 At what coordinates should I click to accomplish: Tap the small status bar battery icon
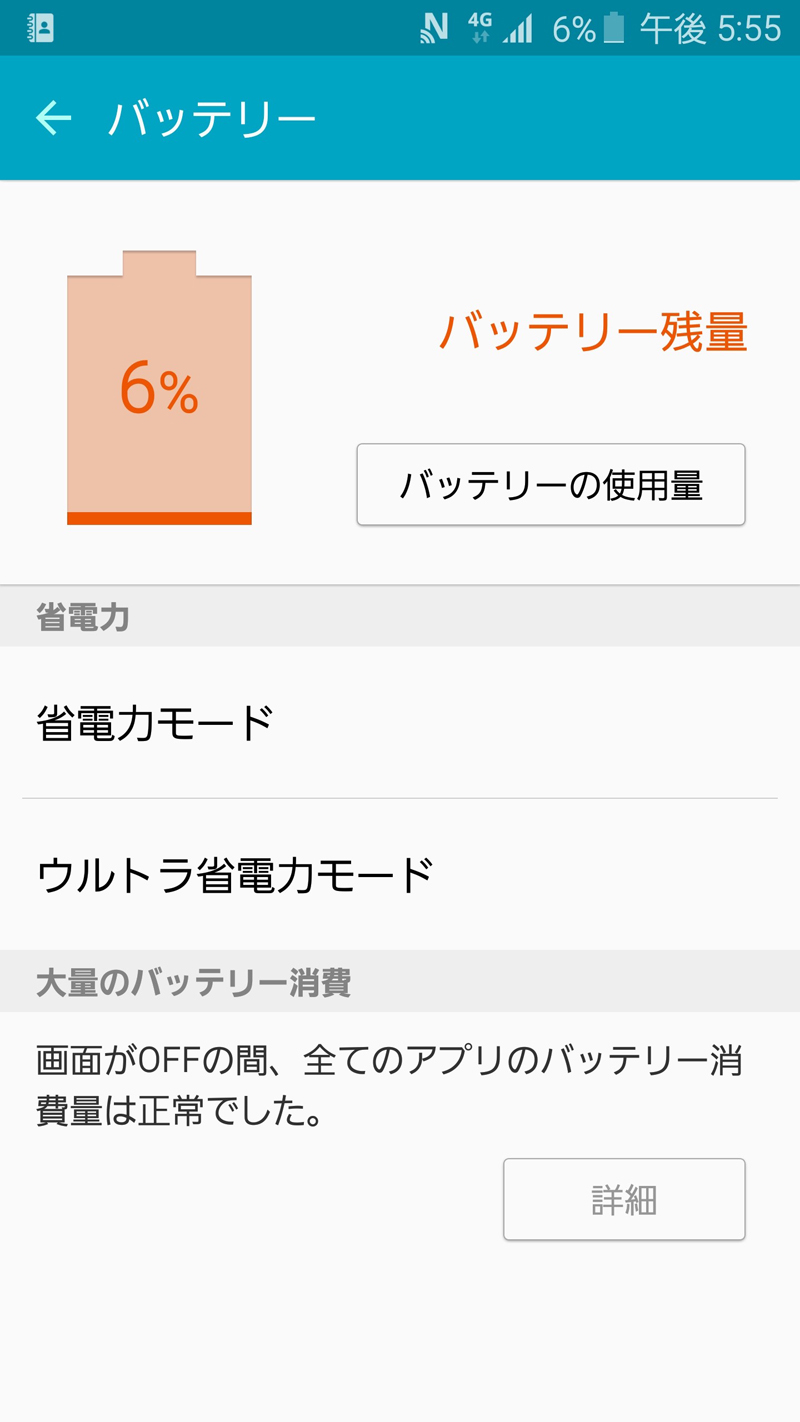(x=613, y=28)
